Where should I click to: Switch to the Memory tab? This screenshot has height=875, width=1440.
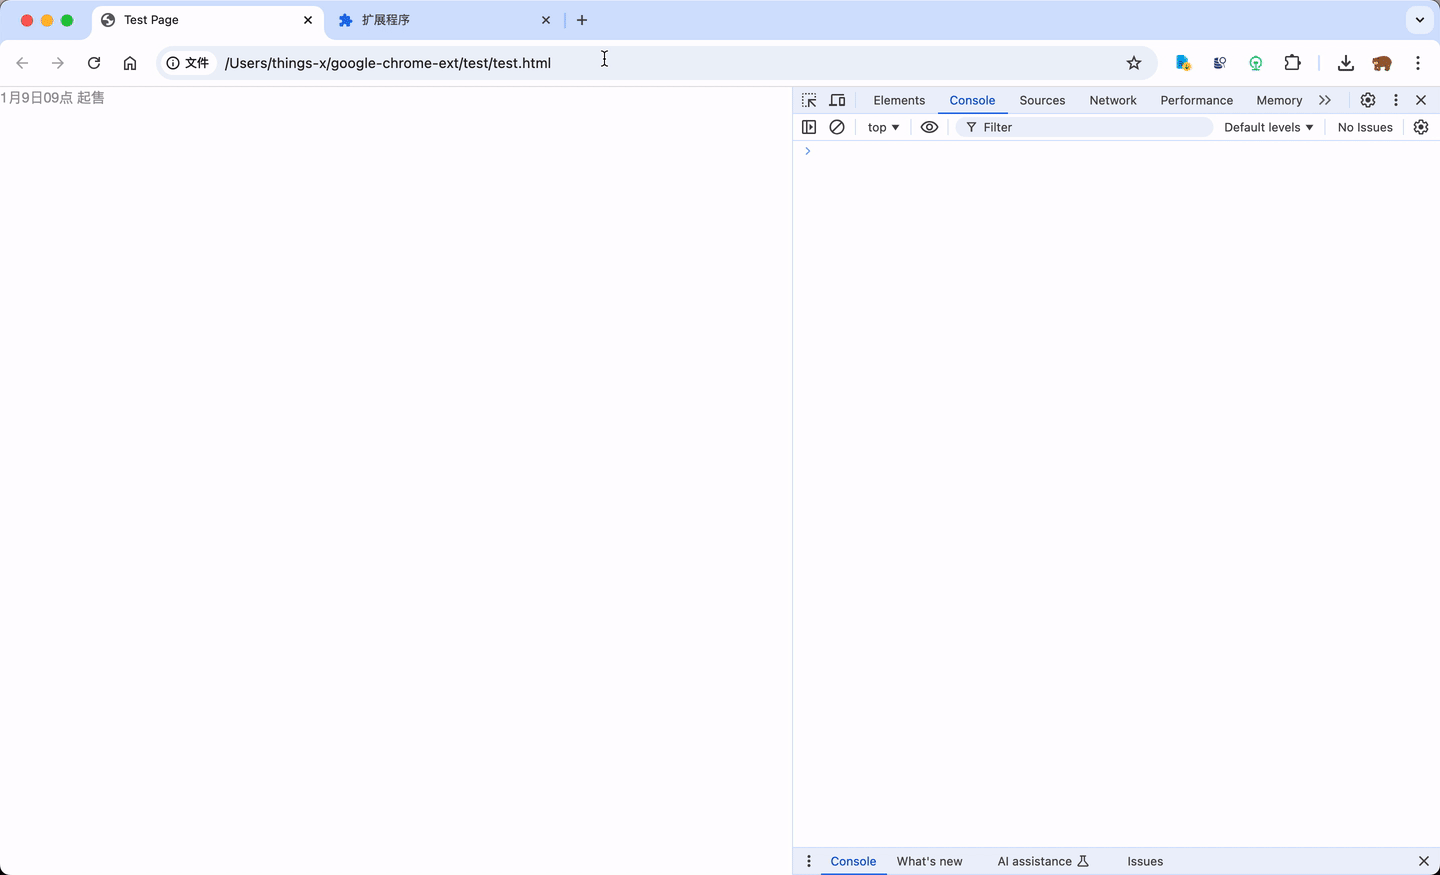tap(1279, 100)
